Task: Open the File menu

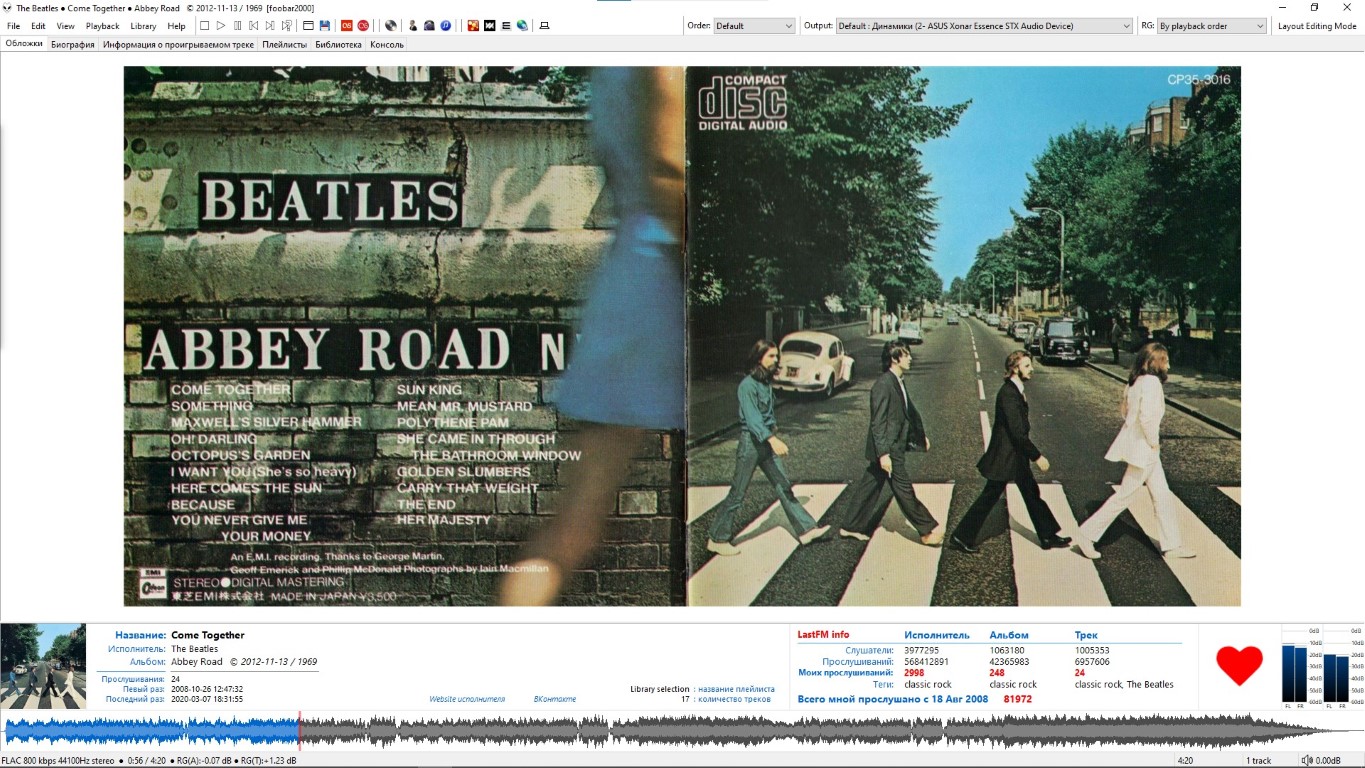Action: coord(14,26)
